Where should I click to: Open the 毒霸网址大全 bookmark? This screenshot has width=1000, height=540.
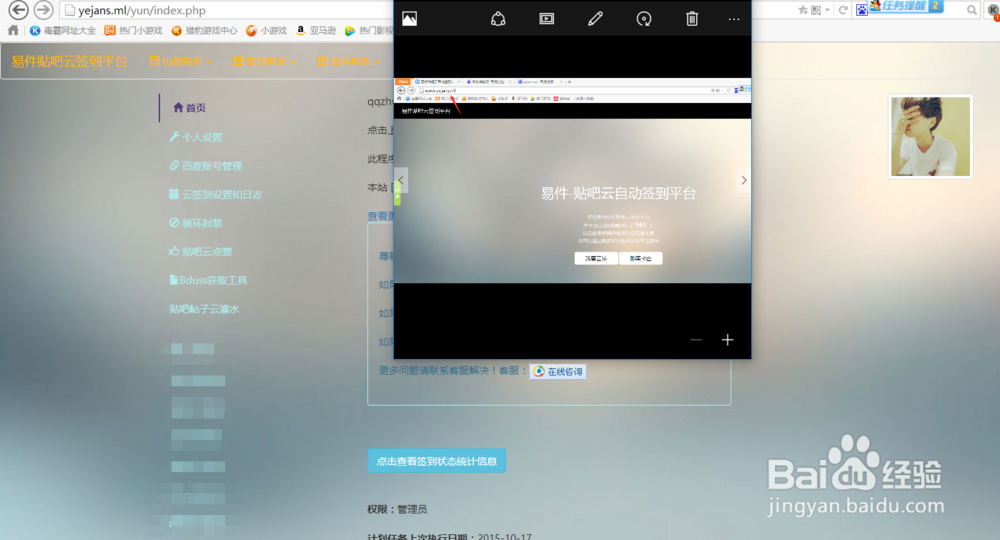(63, 31)
